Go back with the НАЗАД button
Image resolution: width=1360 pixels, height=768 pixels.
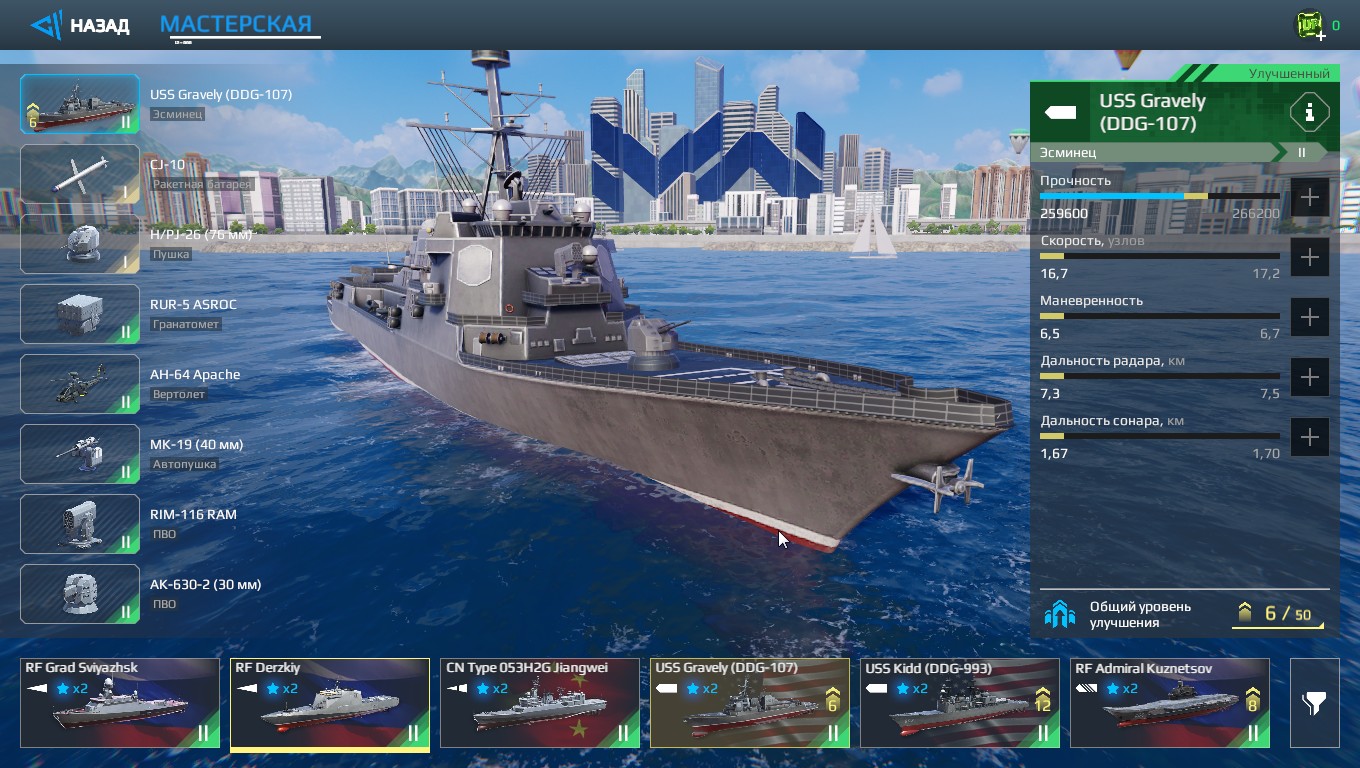(80, 25)
